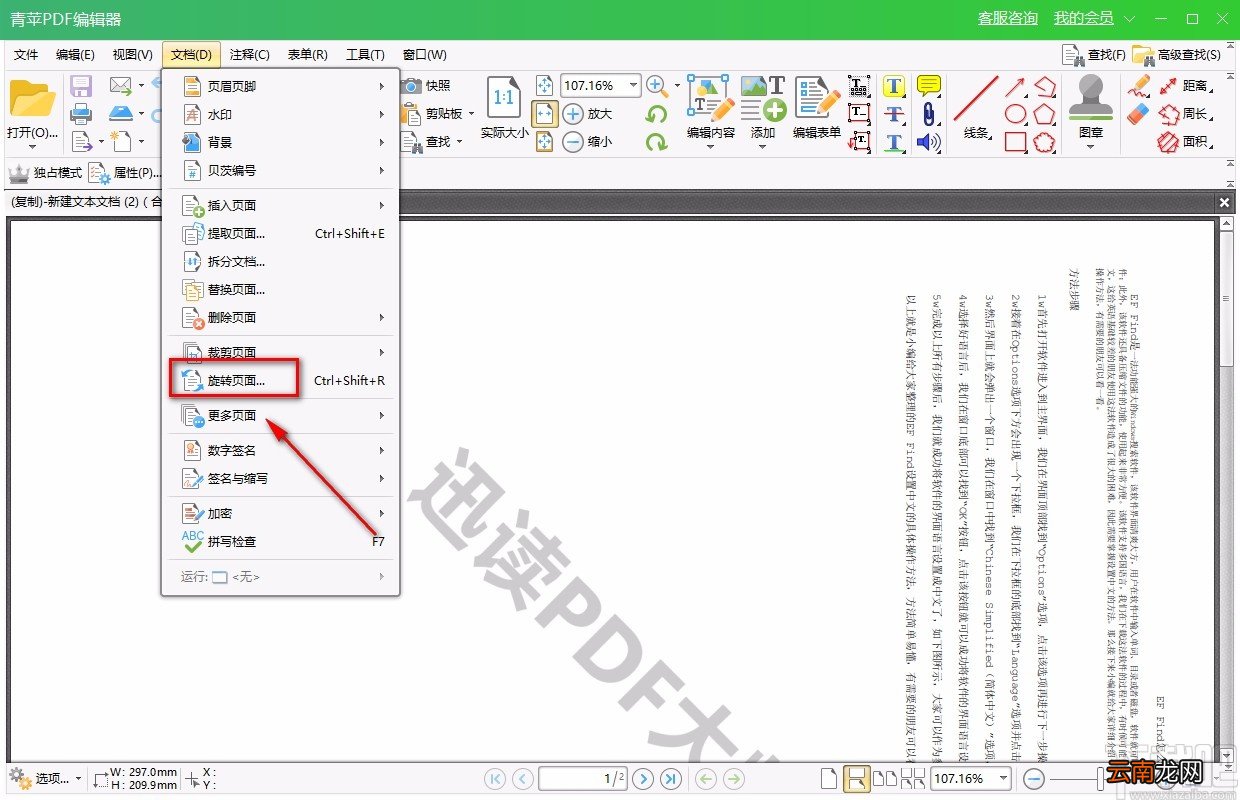Select the Underline text tool
Viewport: 1240px width, 800px height.
point(894,142)
